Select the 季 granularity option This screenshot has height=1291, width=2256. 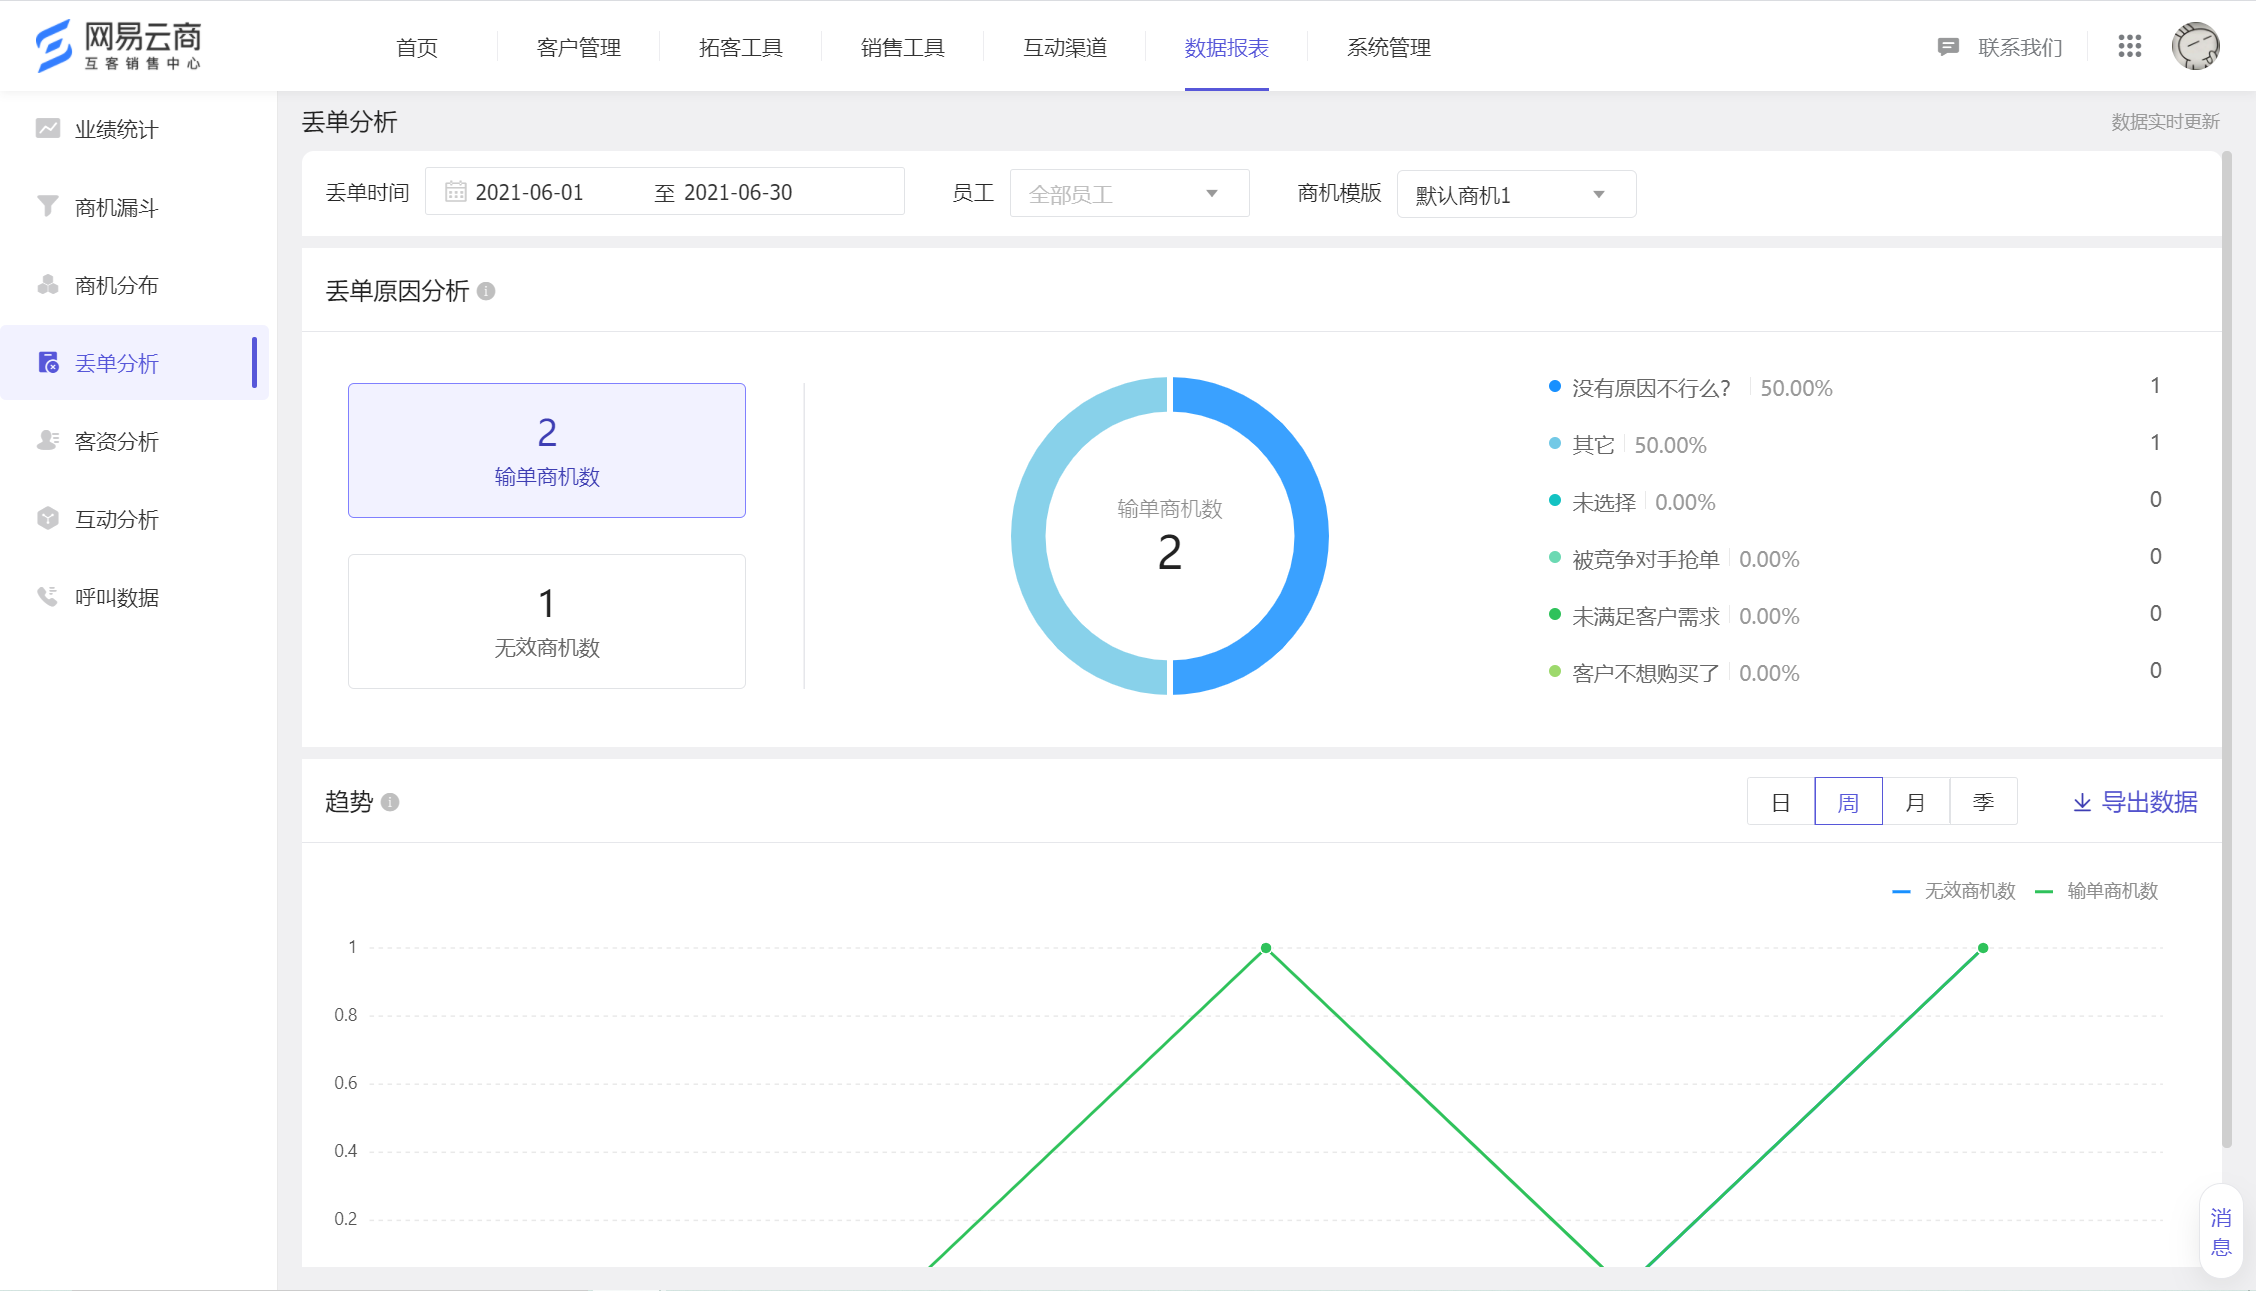pos(1983,802)
